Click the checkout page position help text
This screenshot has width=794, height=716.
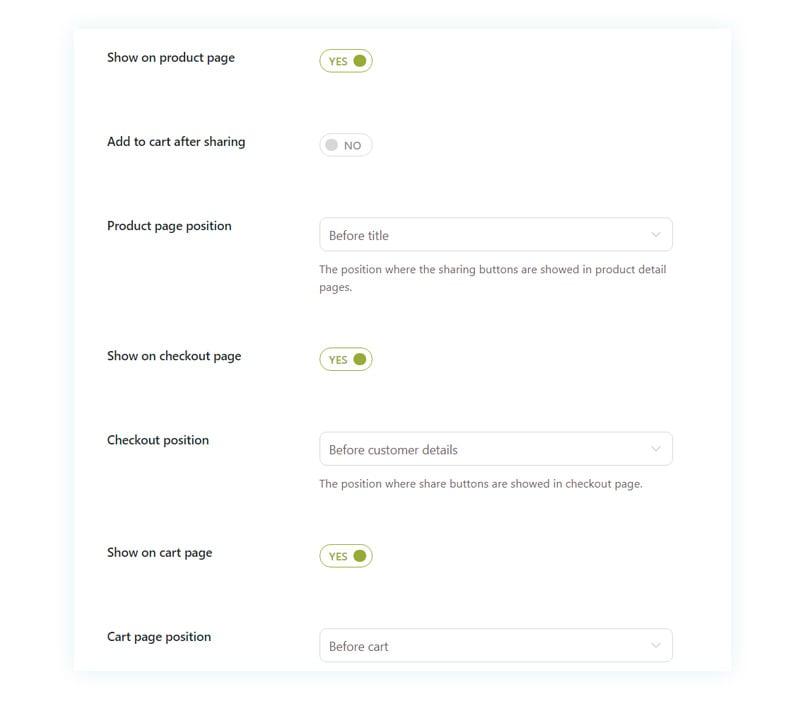481,484
